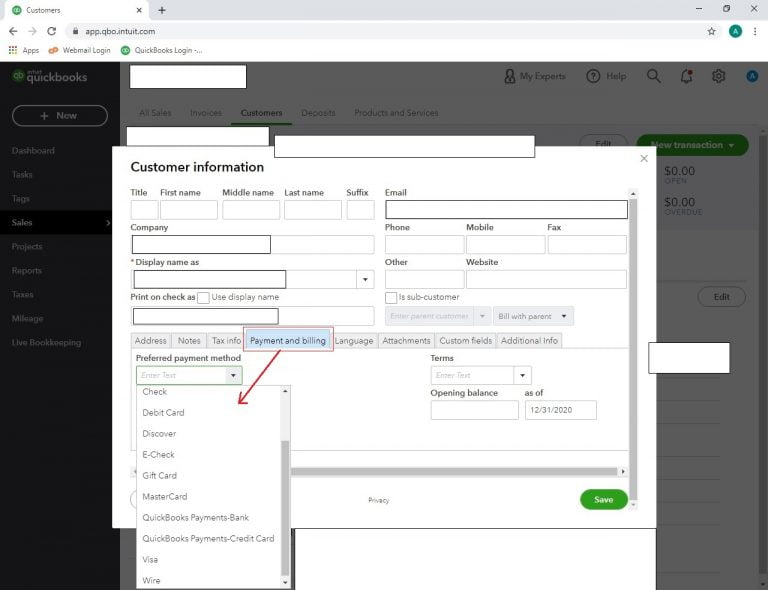Close the Customers browser tab
Viewport: 768px width, 590px height.
pos(139,10)
